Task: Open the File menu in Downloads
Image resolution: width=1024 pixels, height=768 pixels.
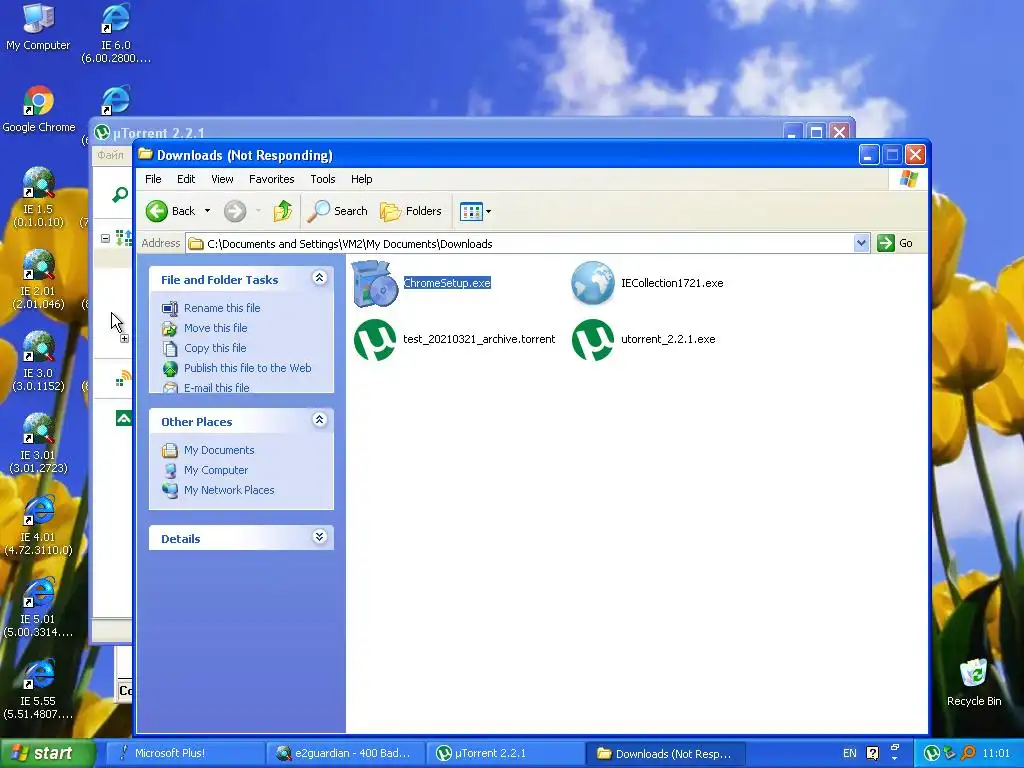Action: coord(153,179)
